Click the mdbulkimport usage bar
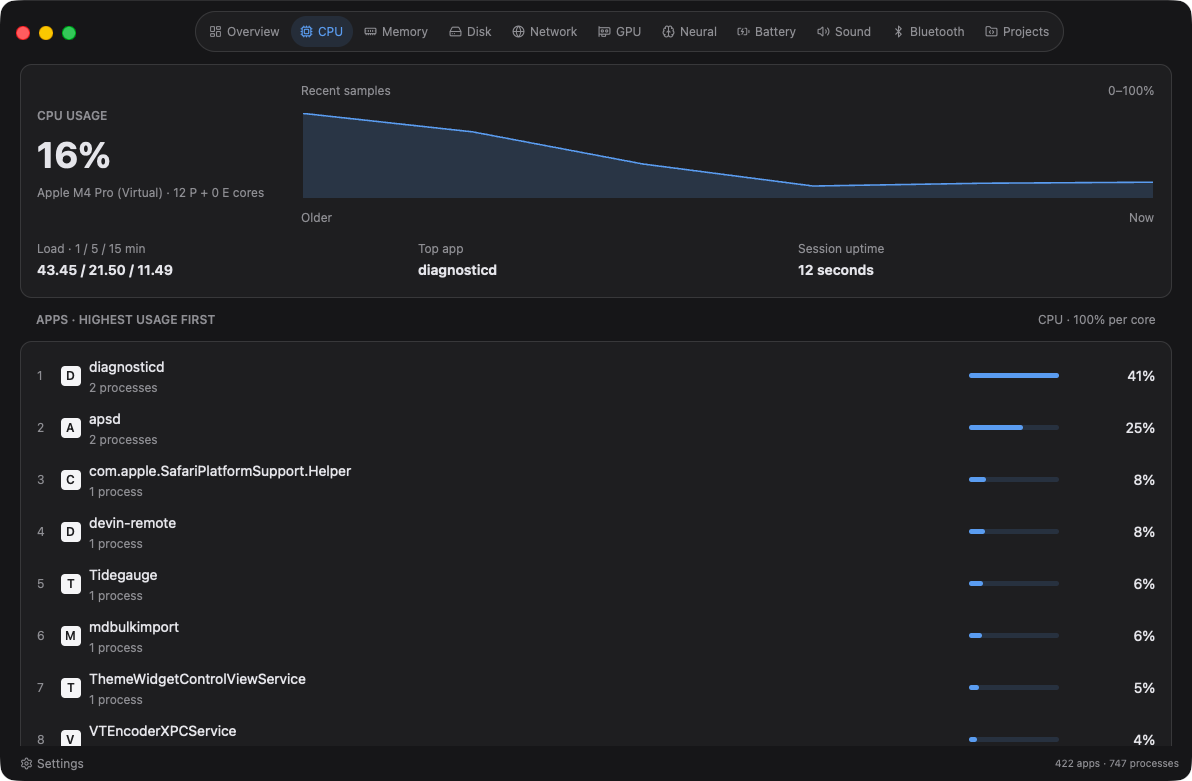The image size is (1192, 781). [1013, 636]
